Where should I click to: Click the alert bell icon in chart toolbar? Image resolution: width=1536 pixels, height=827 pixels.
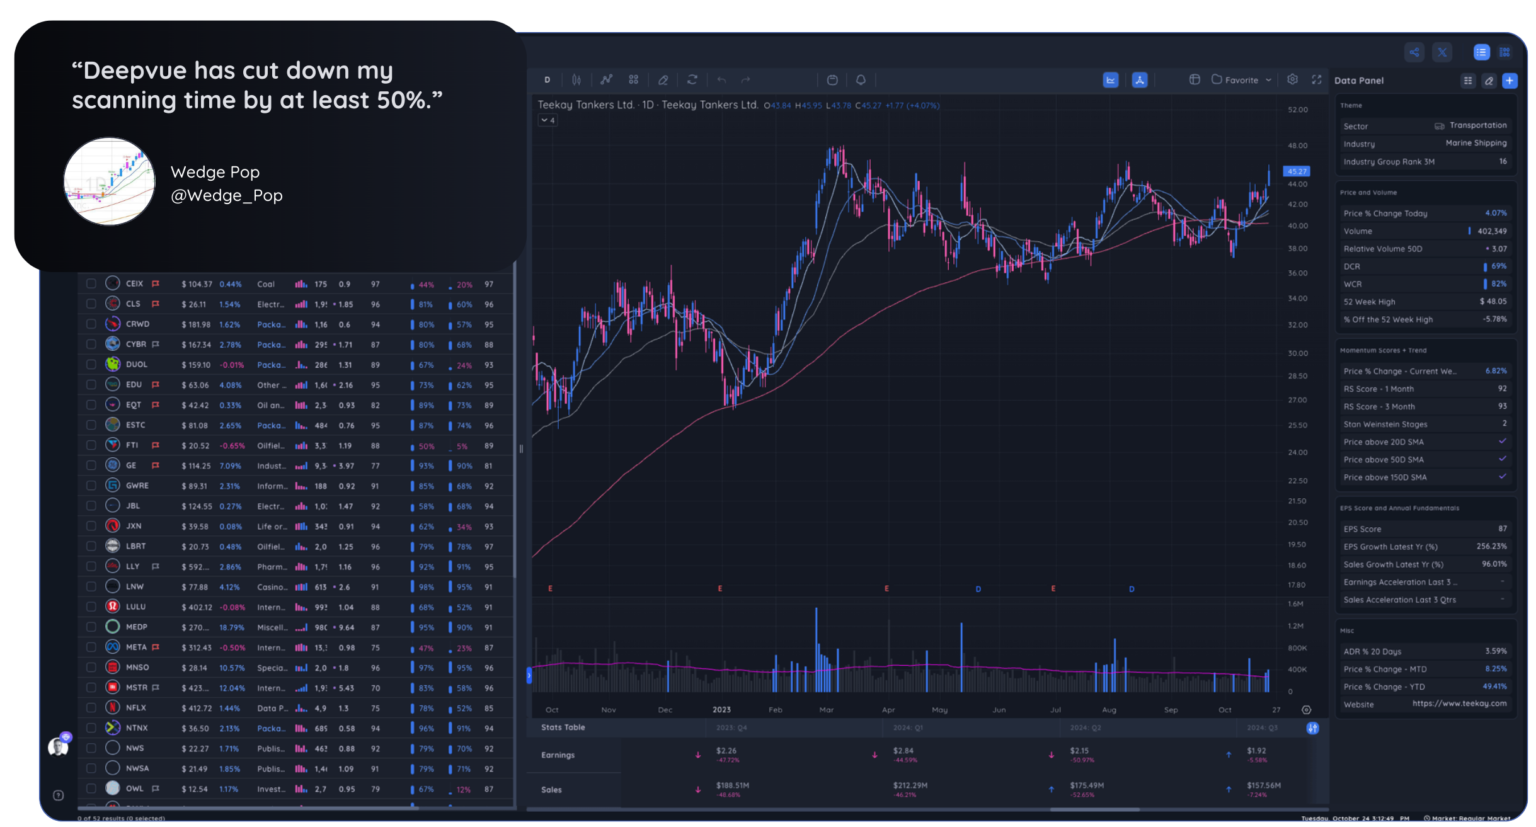(860, 80)
